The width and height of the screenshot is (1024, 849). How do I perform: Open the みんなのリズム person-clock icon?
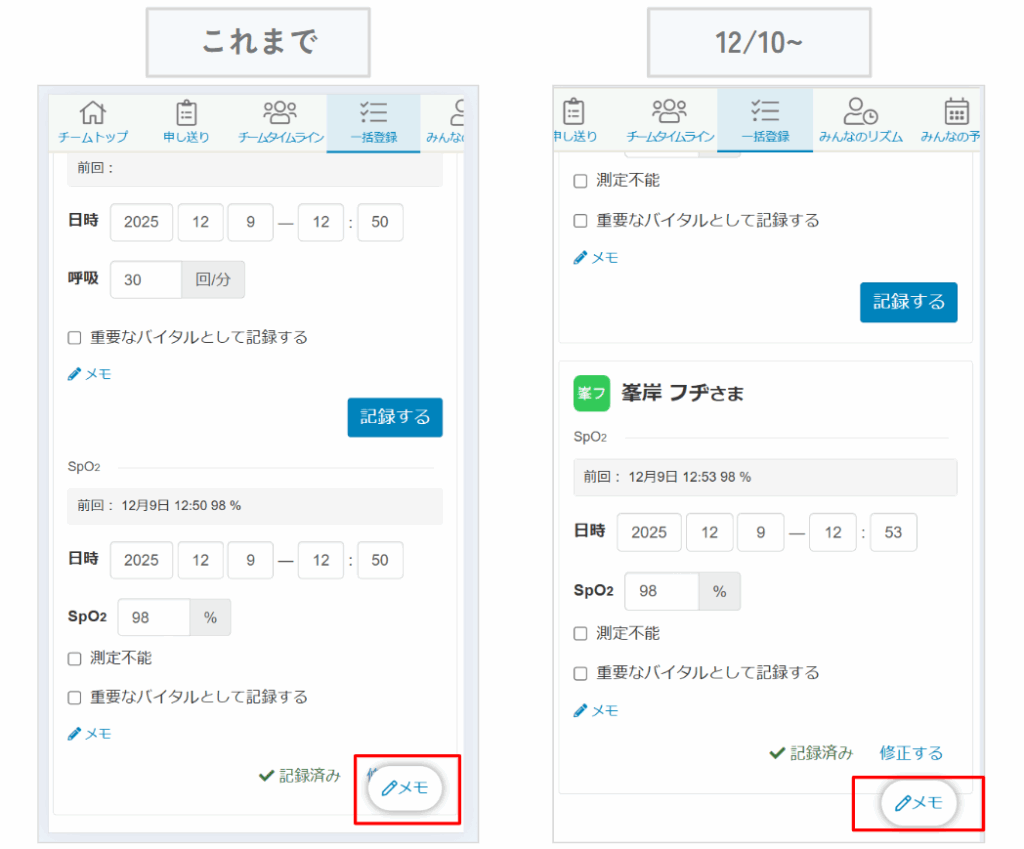860,111
